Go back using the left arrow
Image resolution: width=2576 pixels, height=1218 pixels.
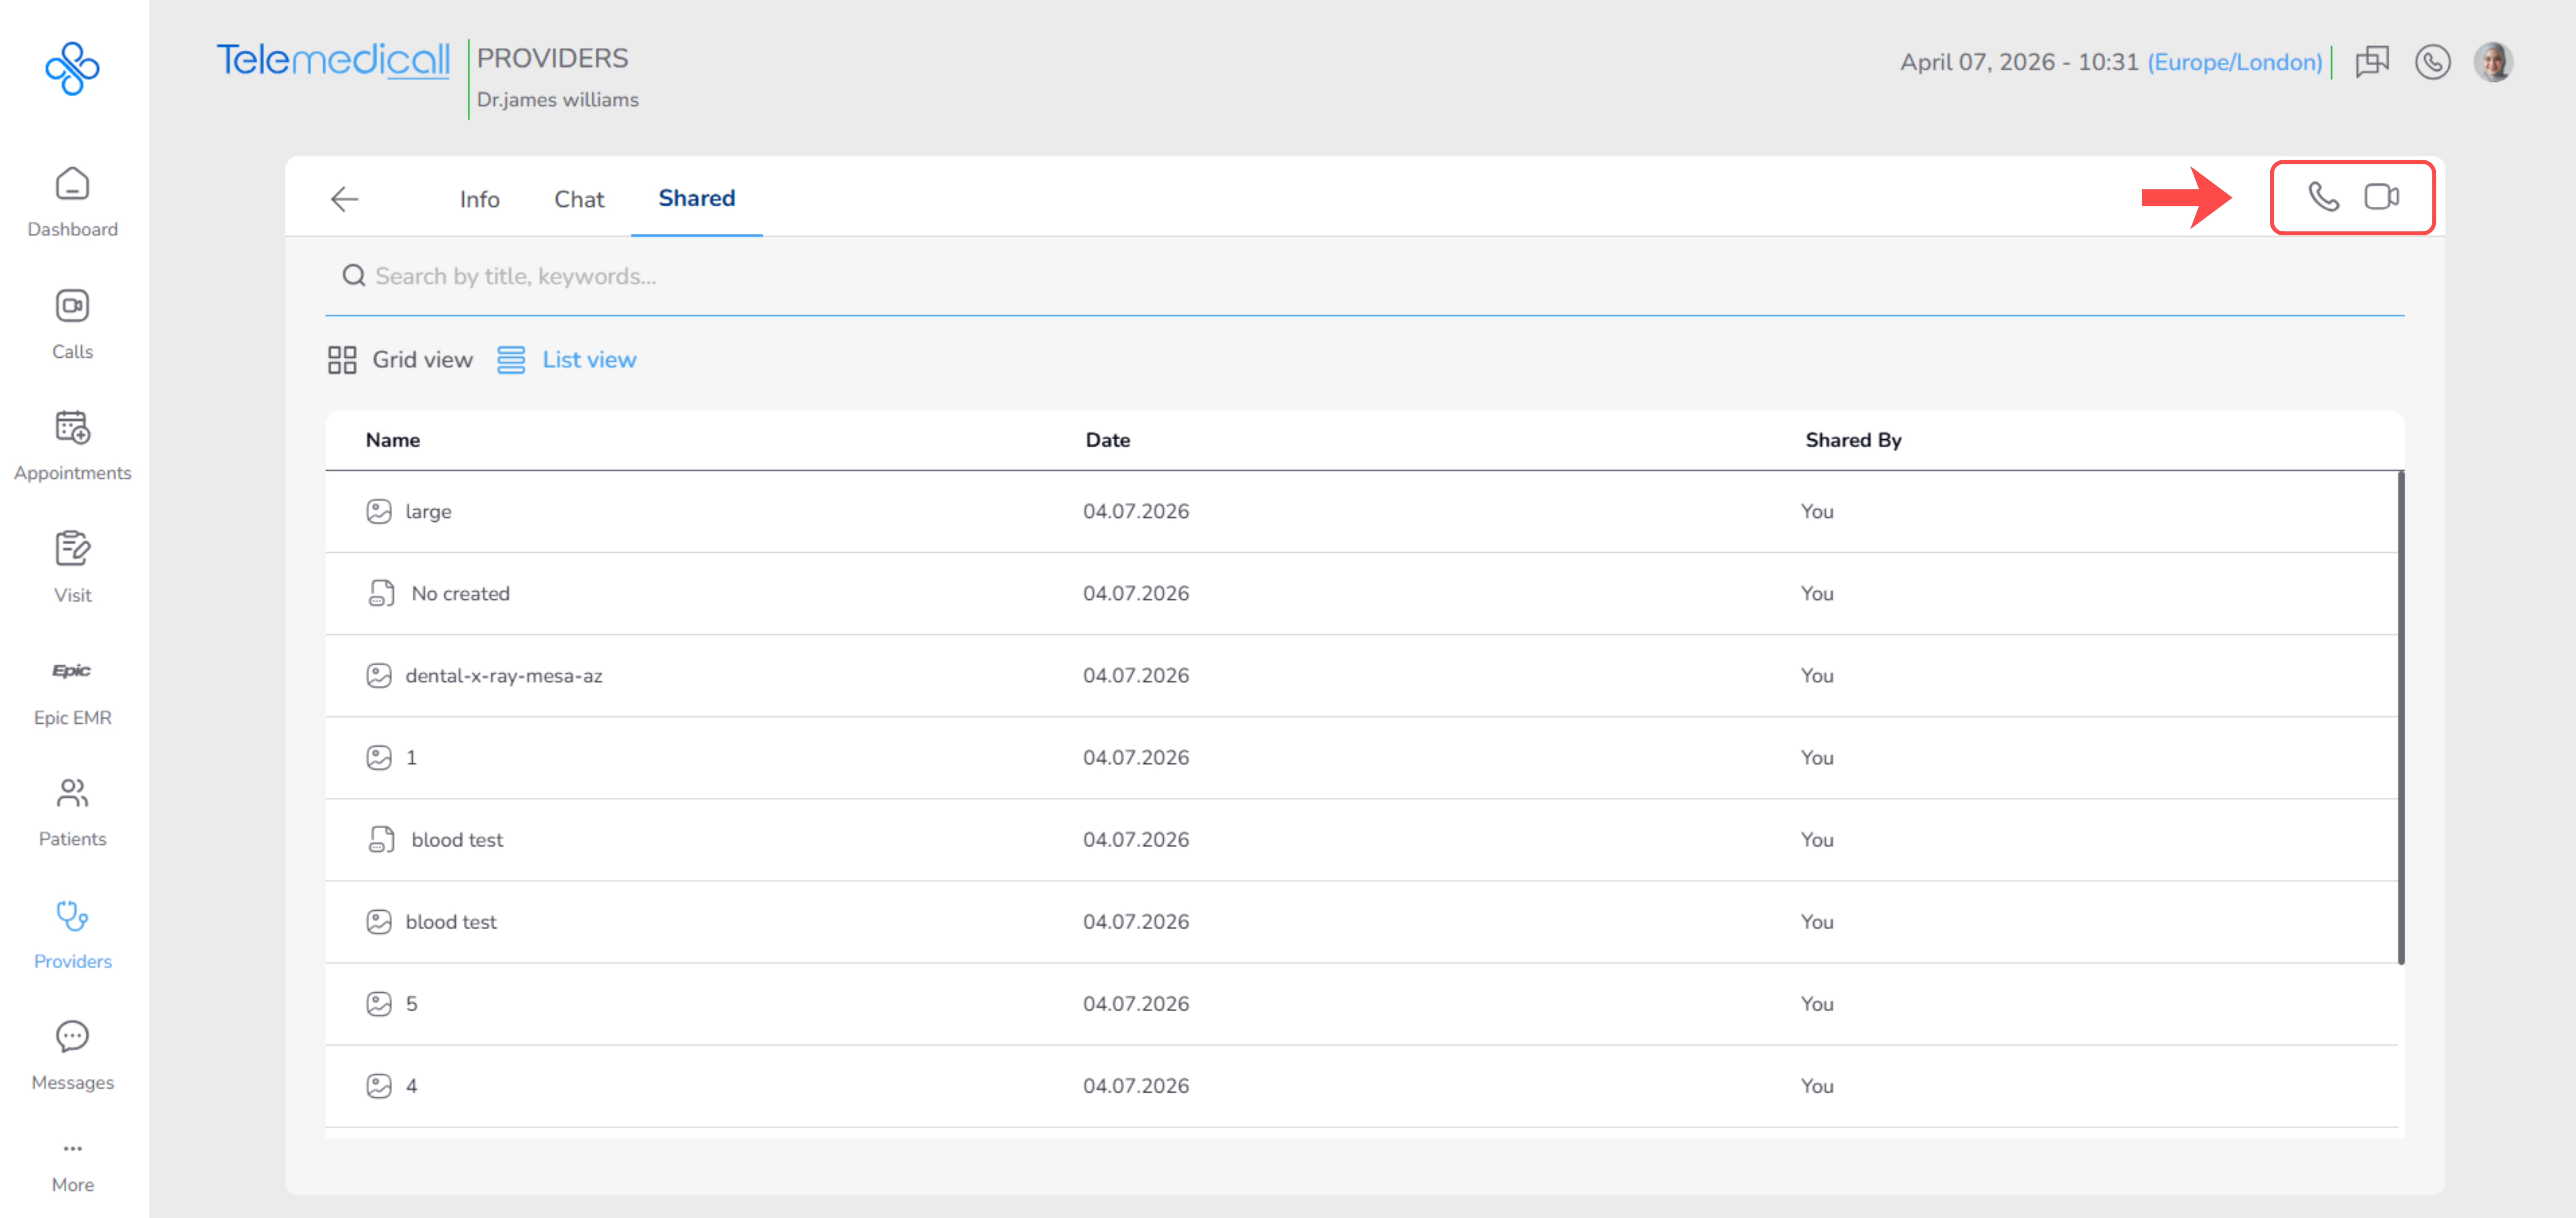click(344, 199)
